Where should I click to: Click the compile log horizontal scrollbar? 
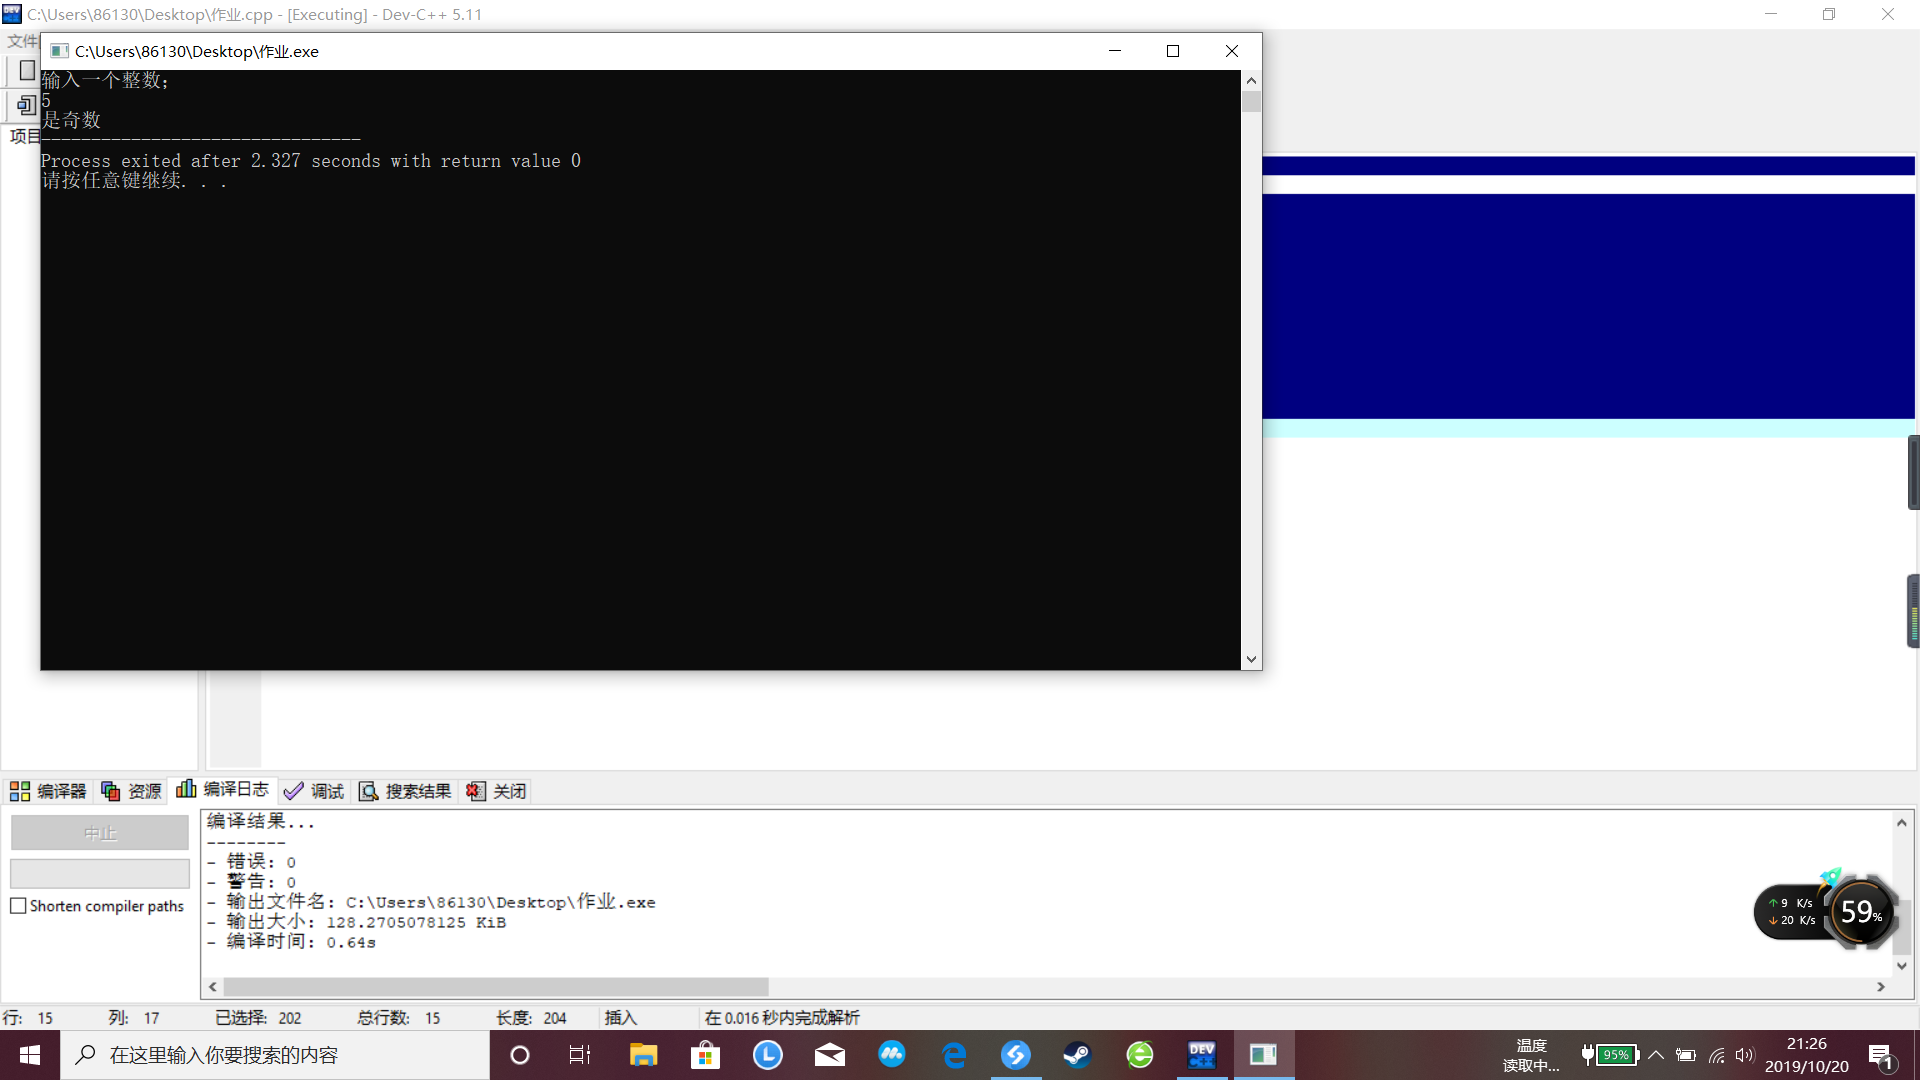[x=495, y=987]
